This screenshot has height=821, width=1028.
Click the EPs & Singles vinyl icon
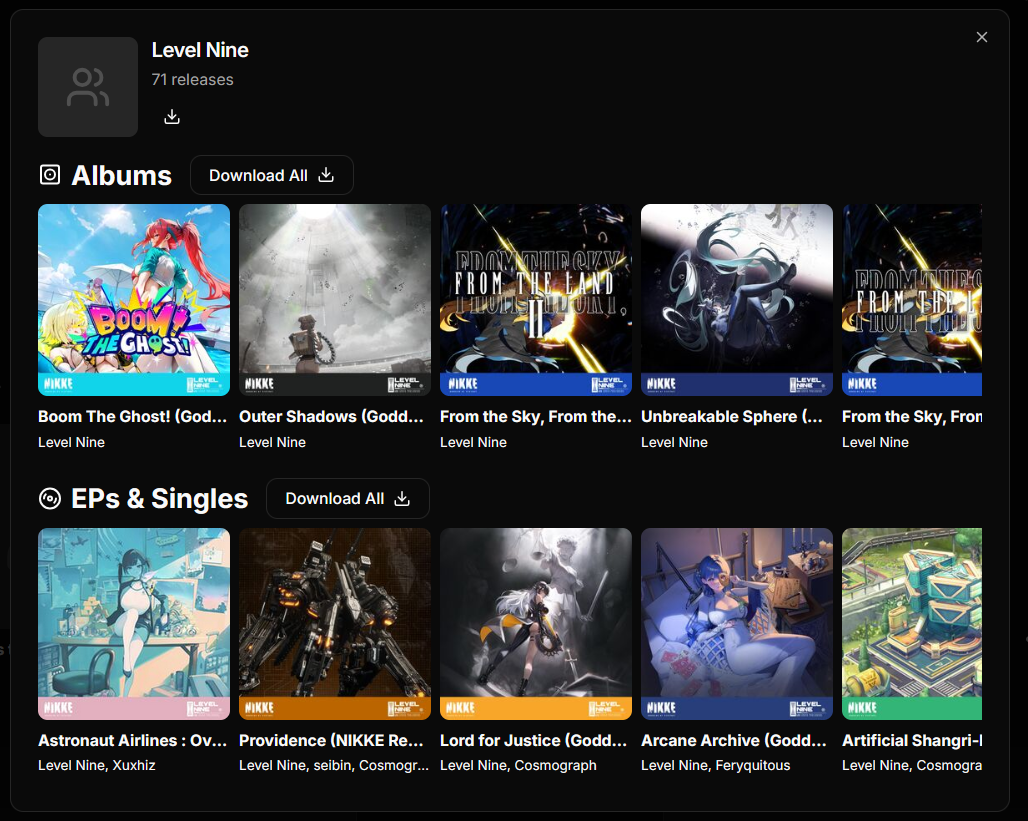click(50, 499)
